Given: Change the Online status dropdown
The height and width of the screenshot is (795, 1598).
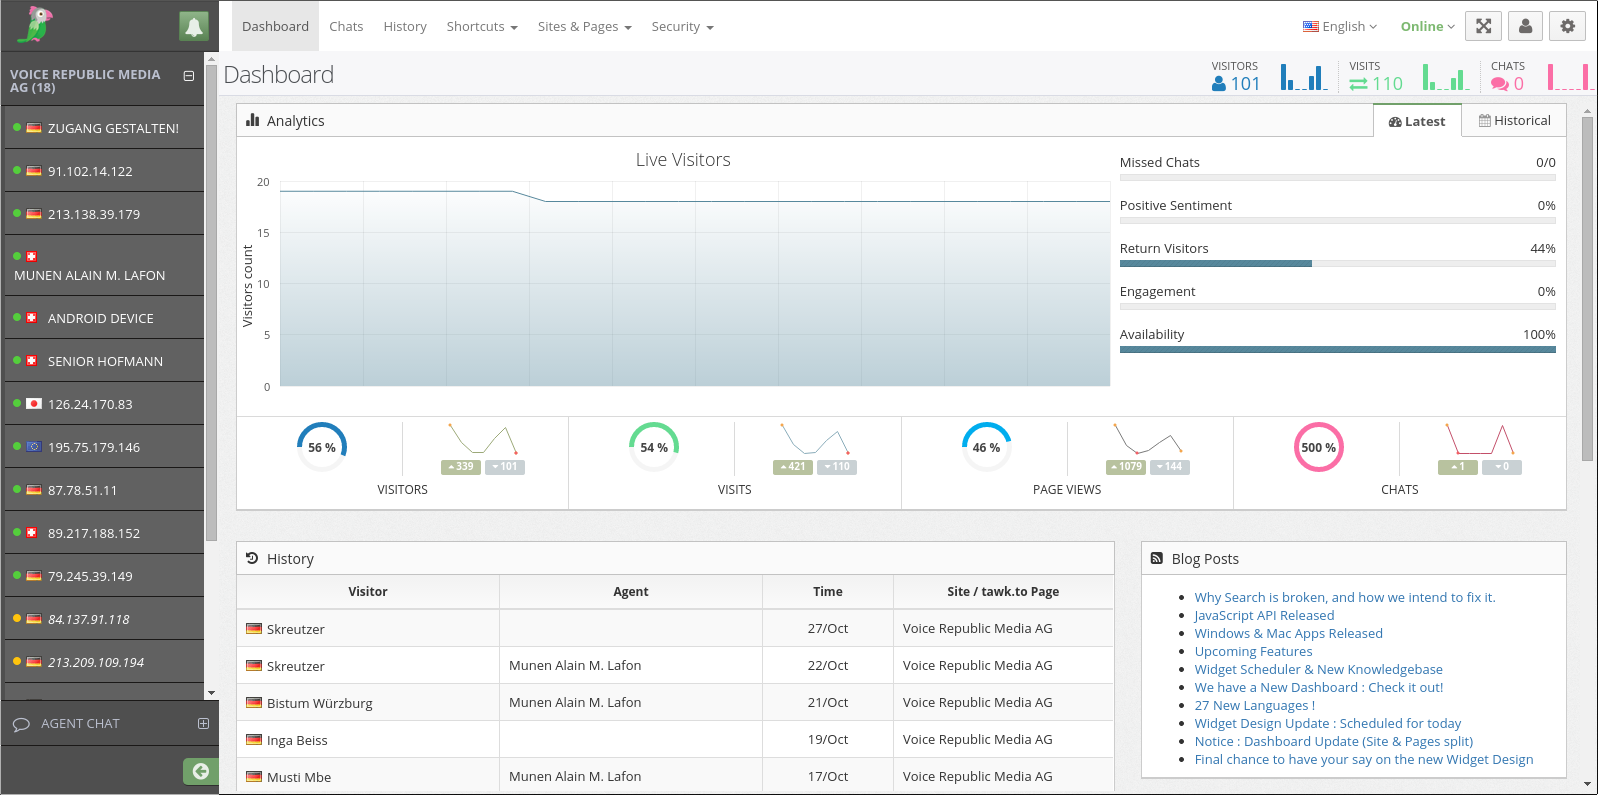Looking at the screenshot, I should point(1428,27).
